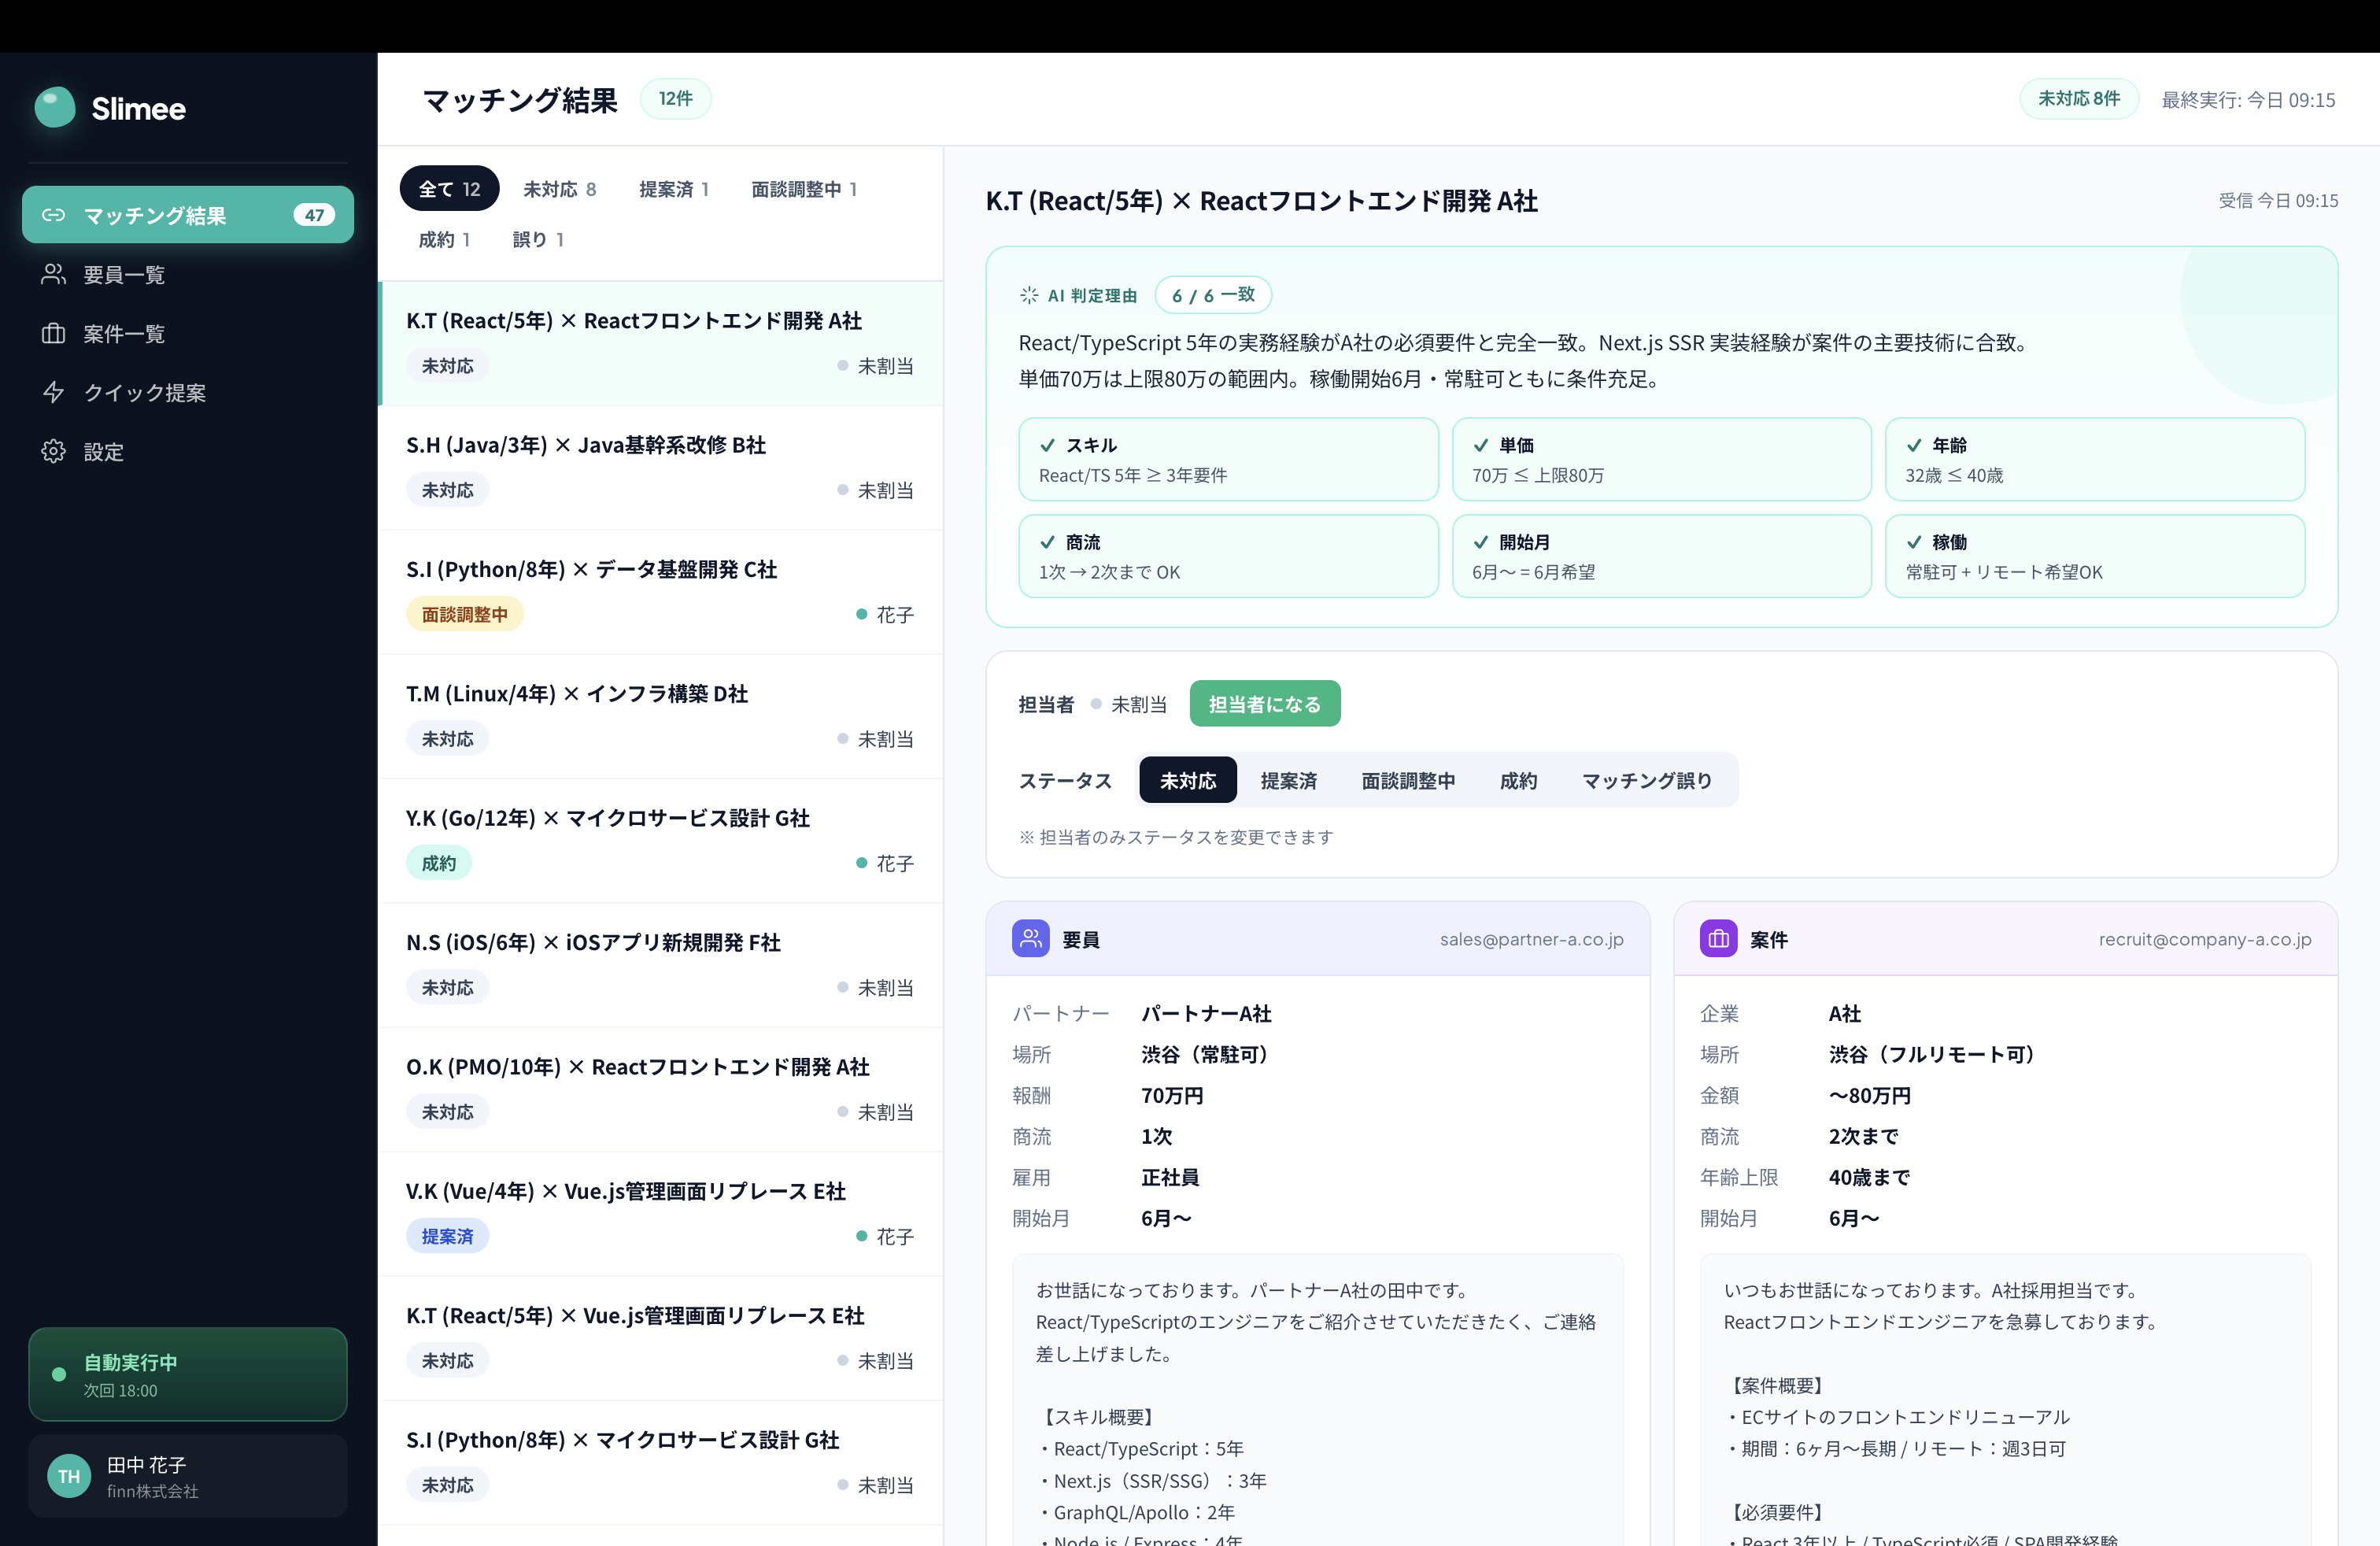Open the 田中 花子 user profile card

188,1476
